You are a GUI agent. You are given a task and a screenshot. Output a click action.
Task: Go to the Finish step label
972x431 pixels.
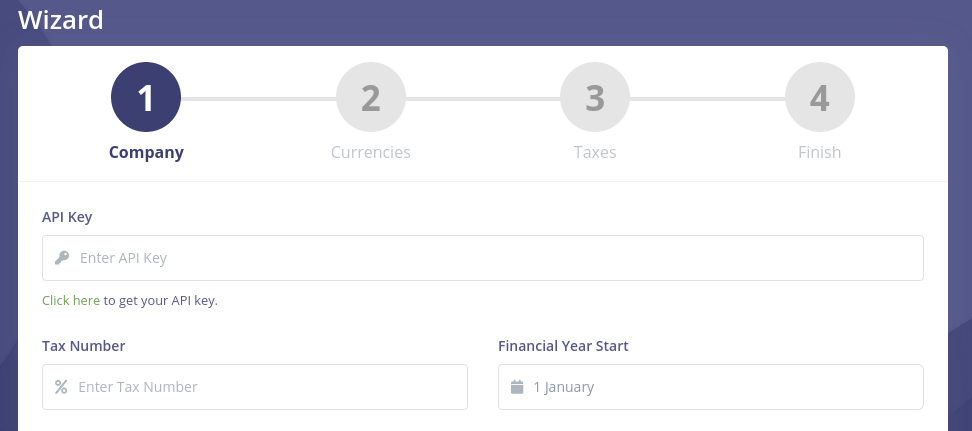(820, 153)
